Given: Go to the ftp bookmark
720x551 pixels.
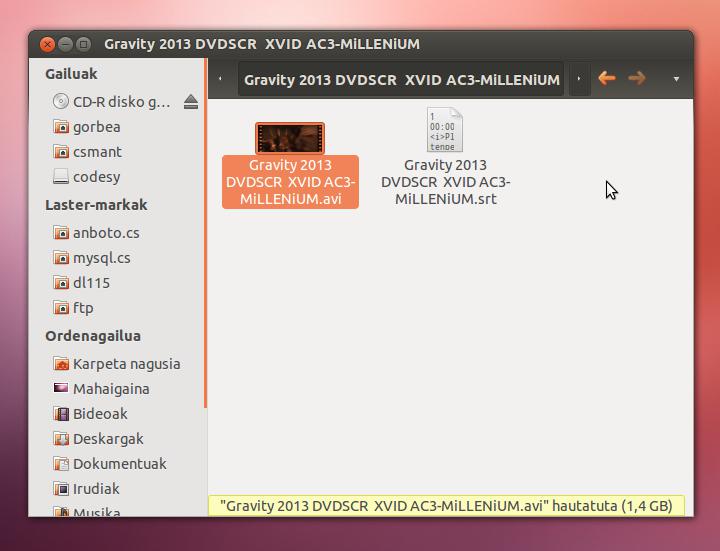Looking at the screenshot, I should point(83,308).
